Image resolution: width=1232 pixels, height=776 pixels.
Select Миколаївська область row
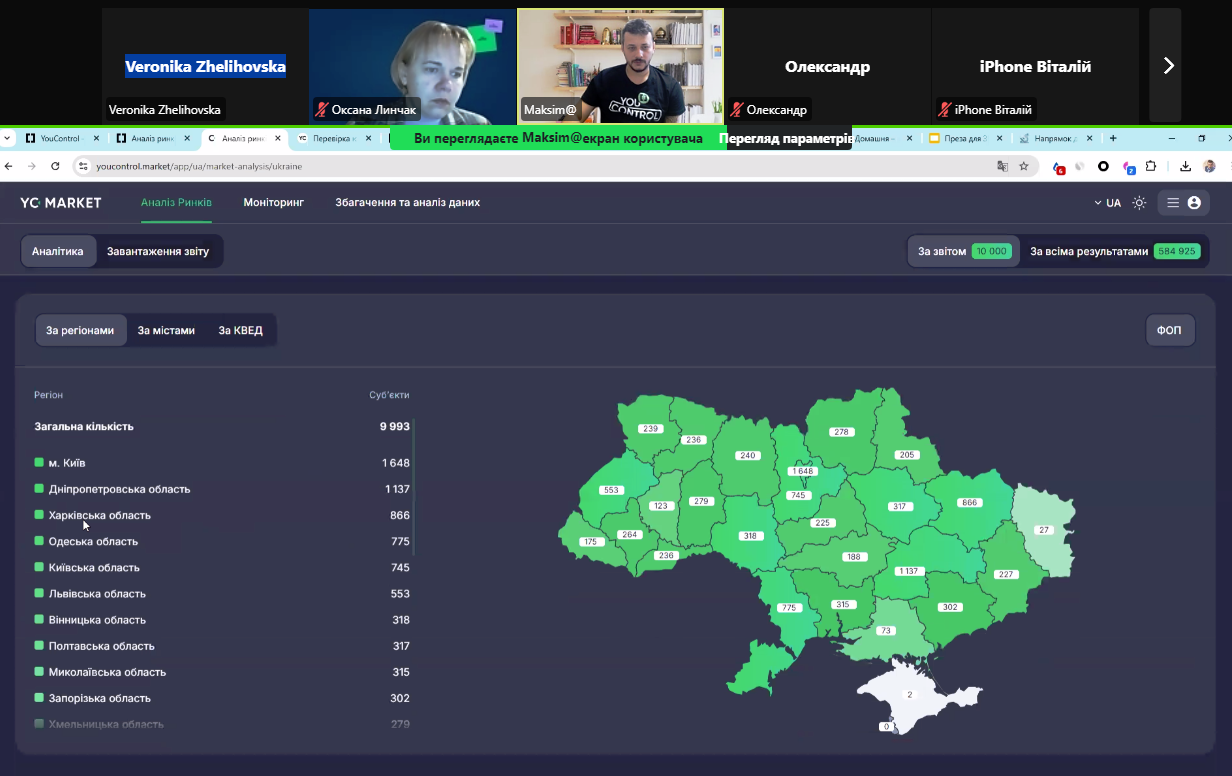pyautogui.click(x=222, y=672)
